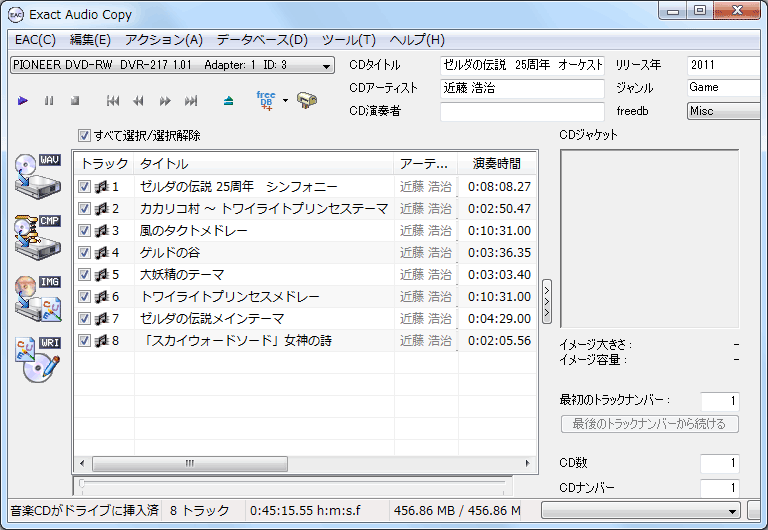Screen dimensions: 768x530
Task: Click the empty CD演奏者 input field
Action: pyautogui.click(x=522, y=111)
